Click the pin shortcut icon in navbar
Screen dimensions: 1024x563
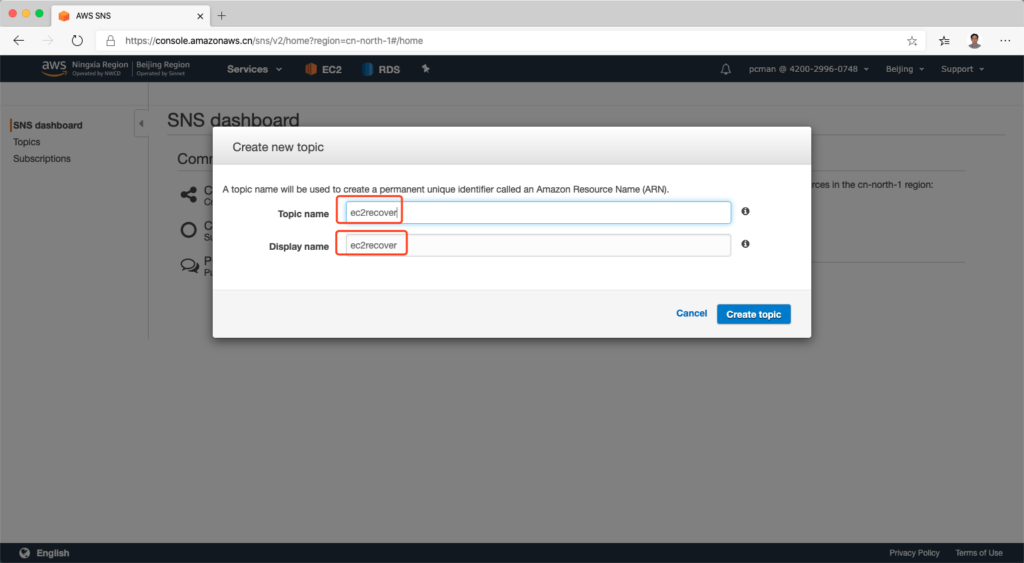(426, 69)
